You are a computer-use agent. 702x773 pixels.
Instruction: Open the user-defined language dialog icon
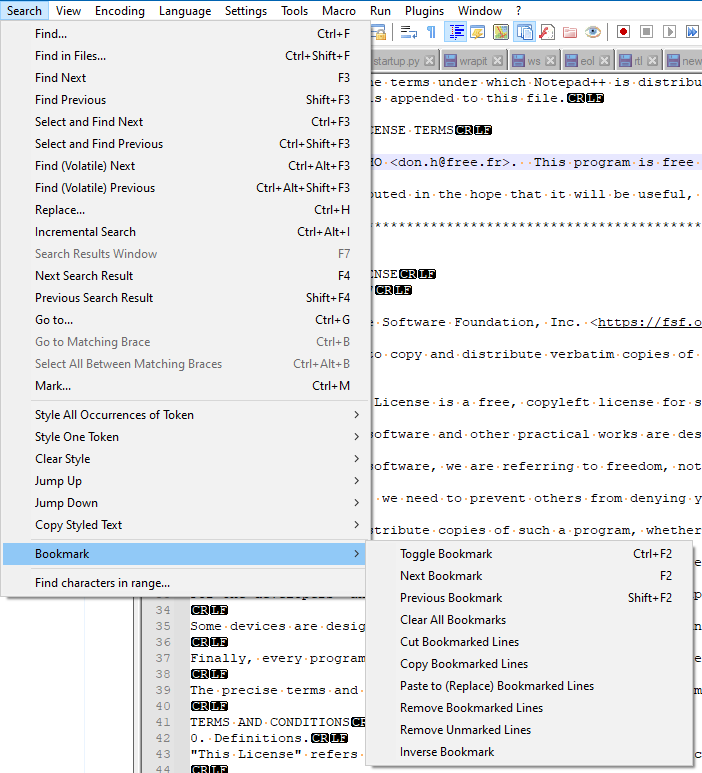[479, 33]
